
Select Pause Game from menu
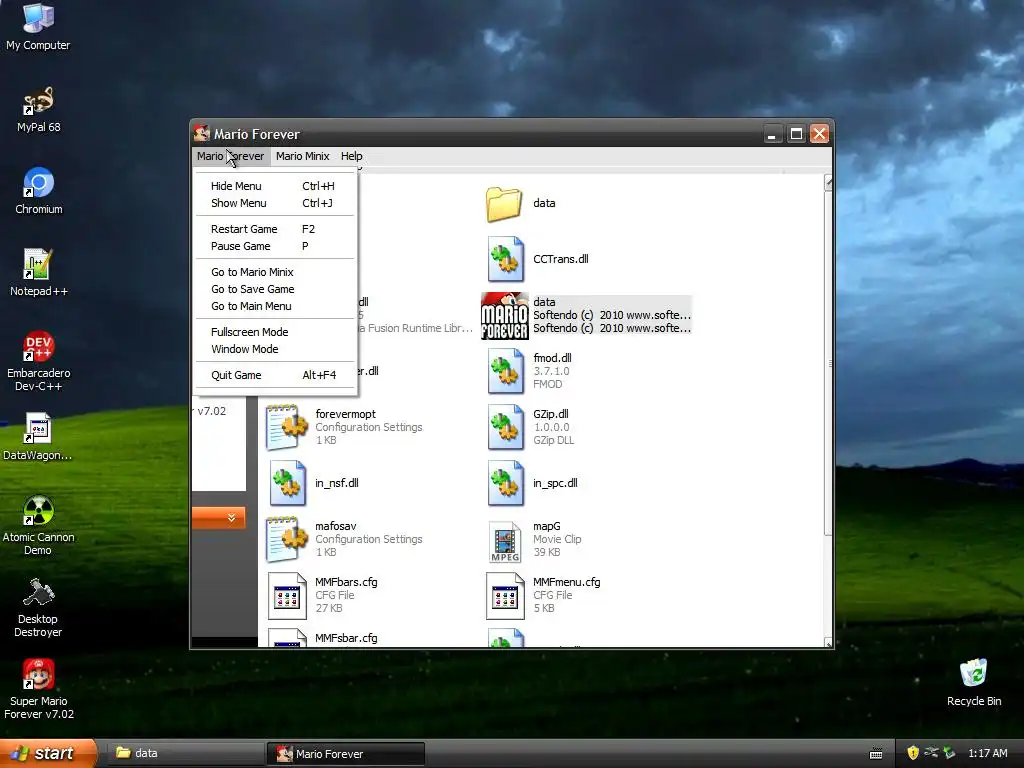pyautogui.click(x=274, y=246)
